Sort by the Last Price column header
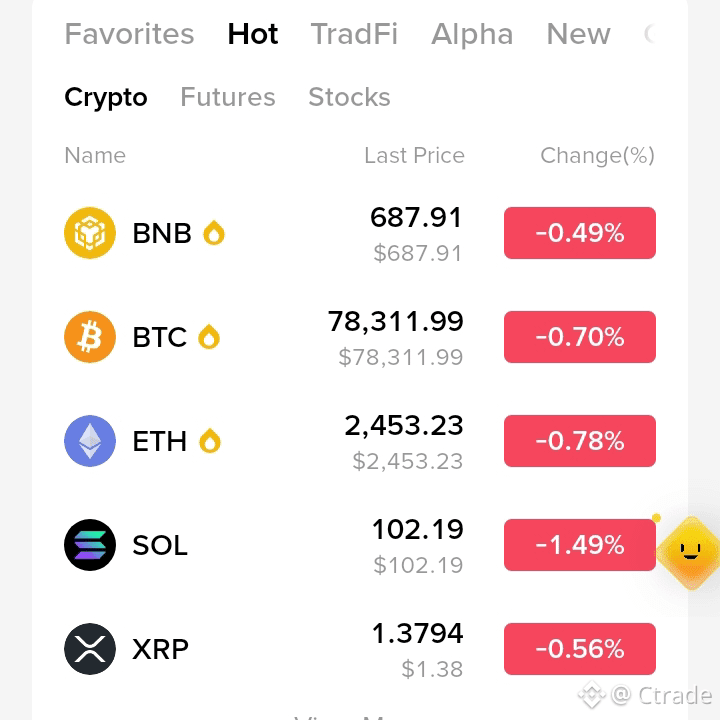Viewport: 720px width, 720px height. [415, 156]
